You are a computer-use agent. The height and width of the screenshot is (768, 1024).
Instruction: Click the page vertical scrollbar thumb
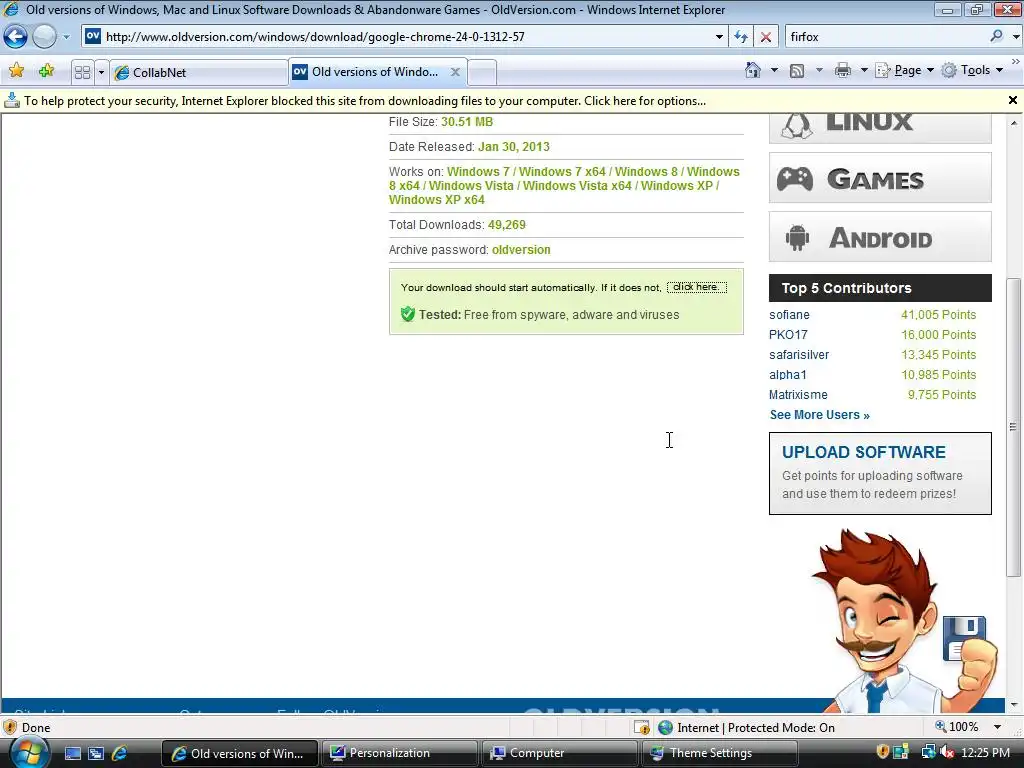click(1014, 426)
